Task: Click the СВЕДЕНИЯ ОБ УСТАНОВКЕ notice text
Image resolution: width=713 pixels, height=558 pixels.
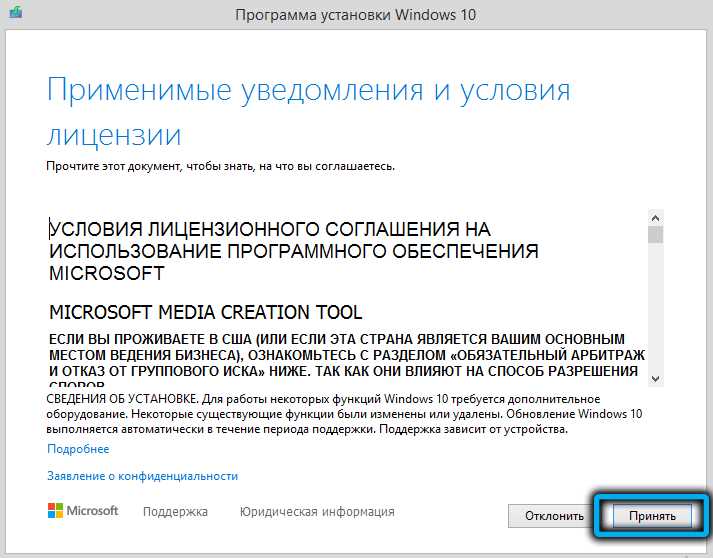Action: coord(344,414)
